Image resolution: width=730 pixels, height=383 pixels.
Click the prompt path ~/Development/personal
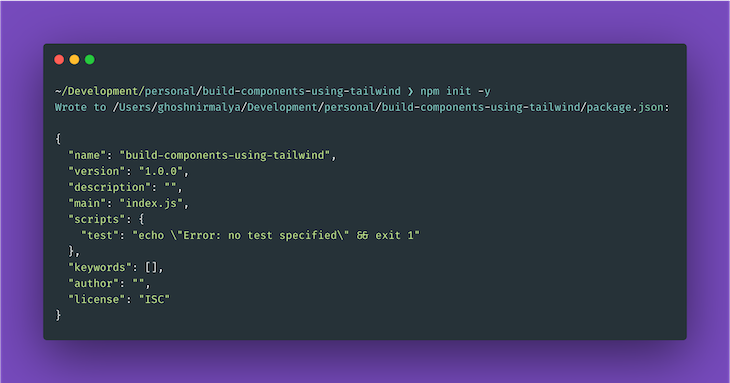[x=125, y=91]
